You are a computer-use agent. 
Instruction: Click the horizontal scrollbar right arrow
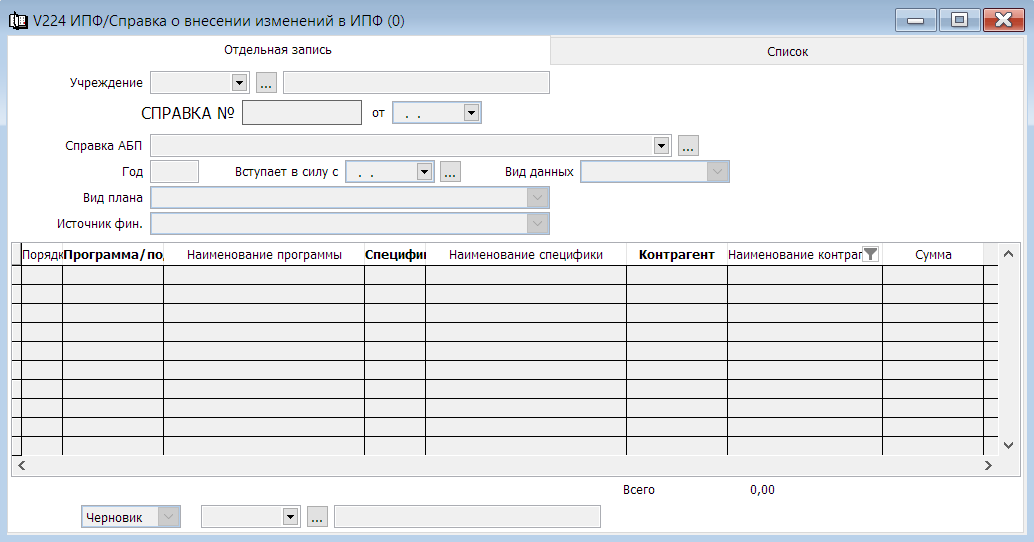pyautogui.click(x=987, y=466)
